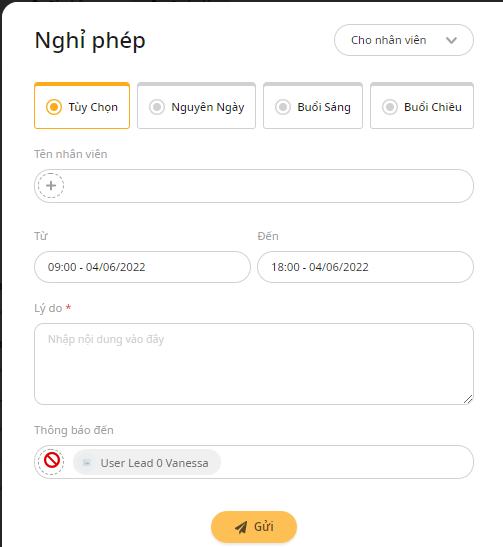The height and width of the screenshot is (547, 503).
Task: Click the Nguyên Ngày tab card label
Action: 208,107
